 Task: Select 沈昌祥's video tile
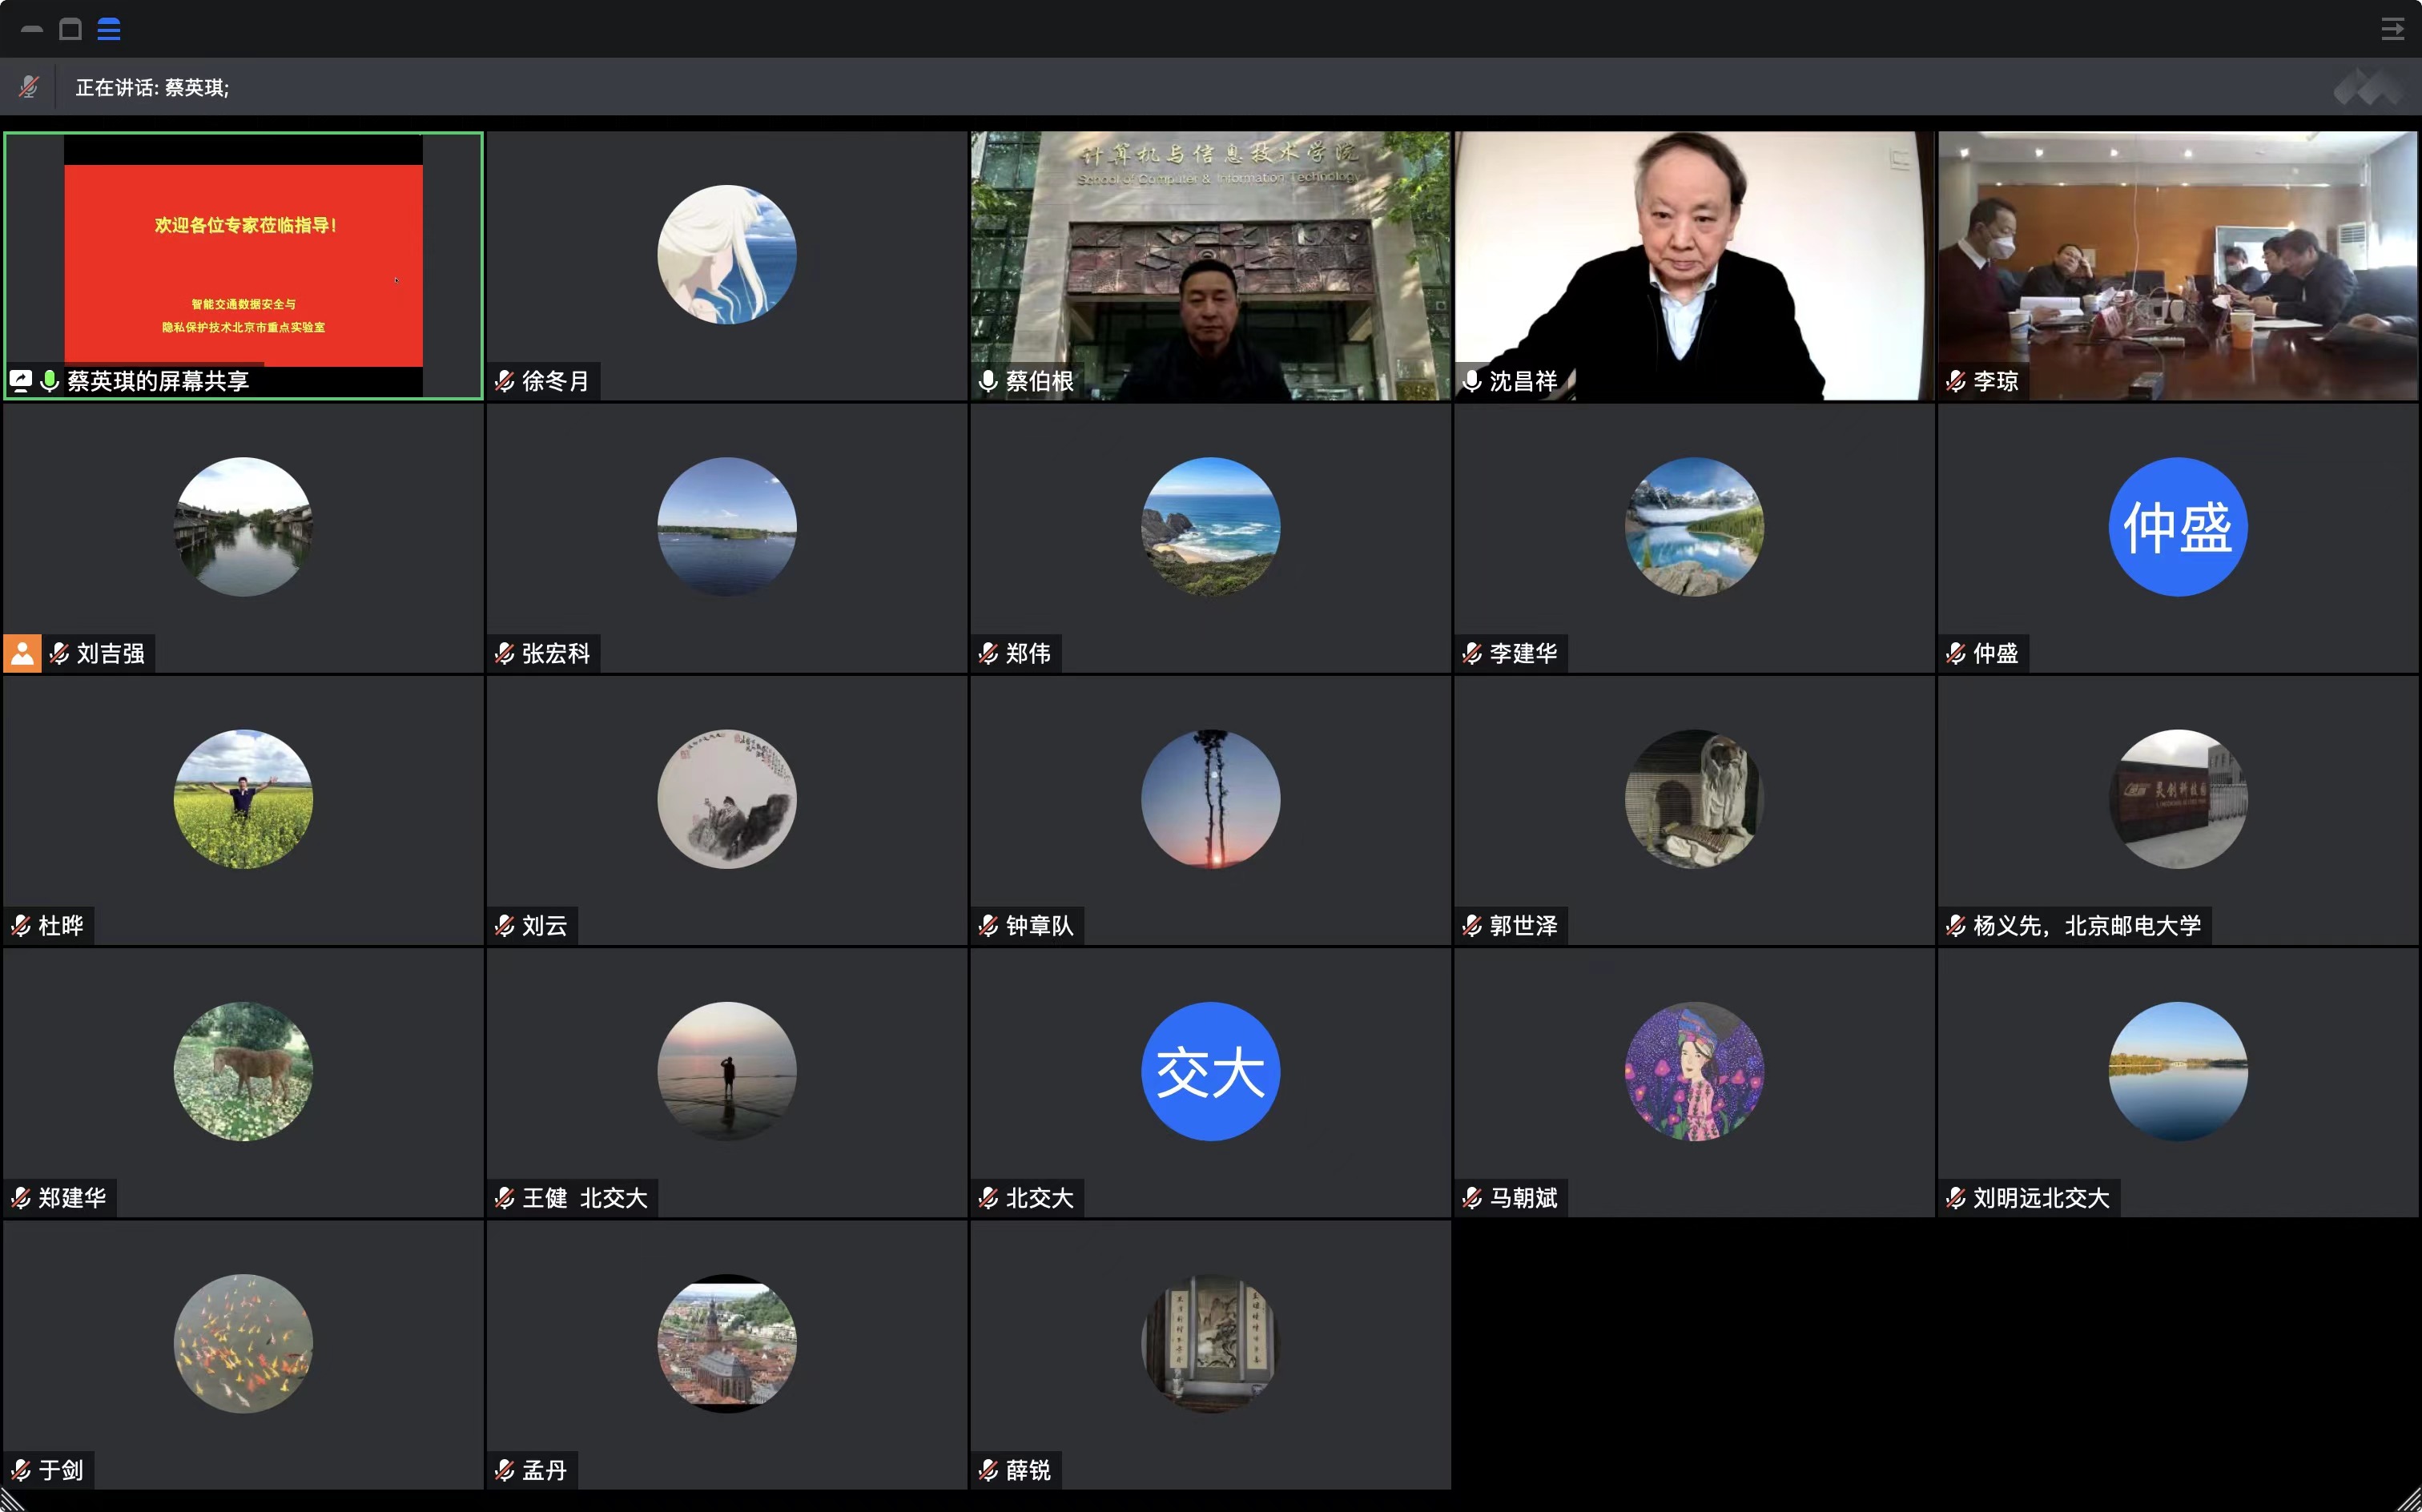[x=1693, y=265]
